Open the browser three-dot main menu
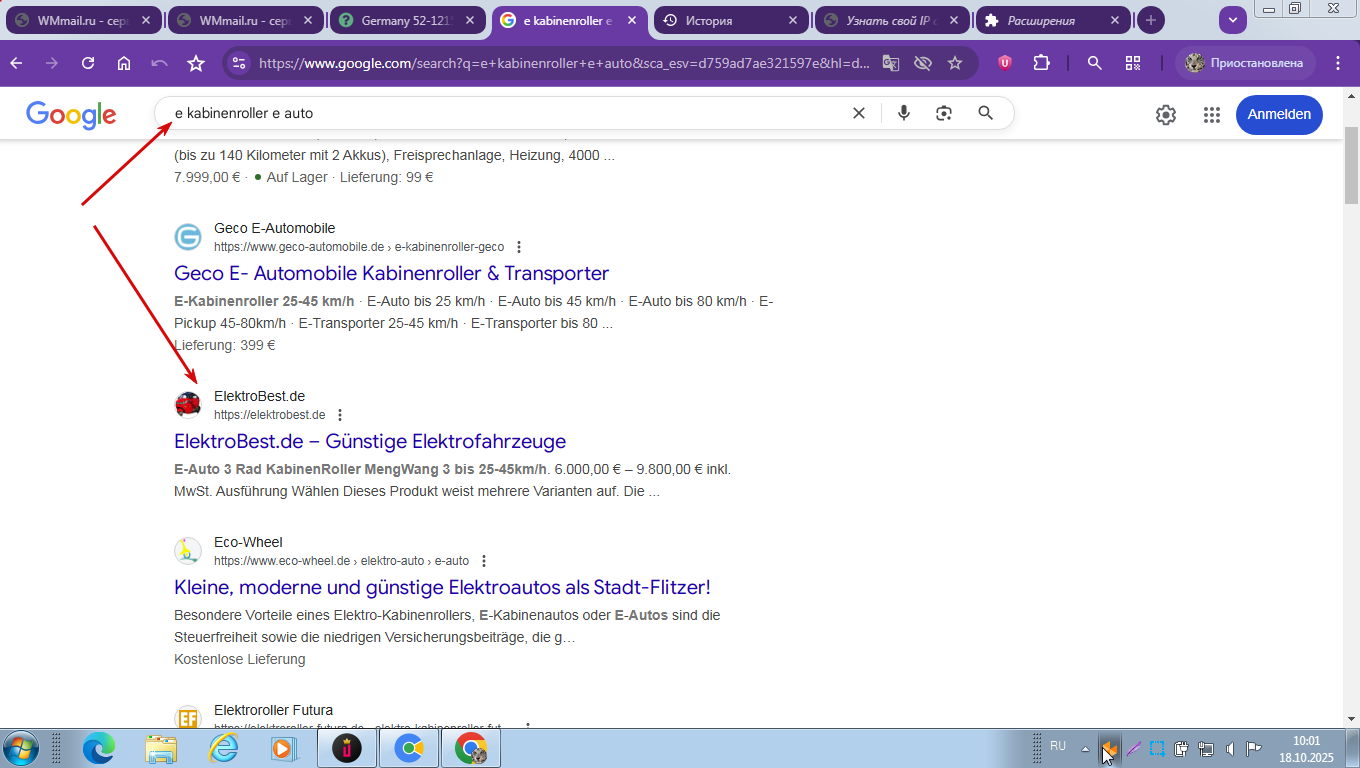 pos(1339,63)
